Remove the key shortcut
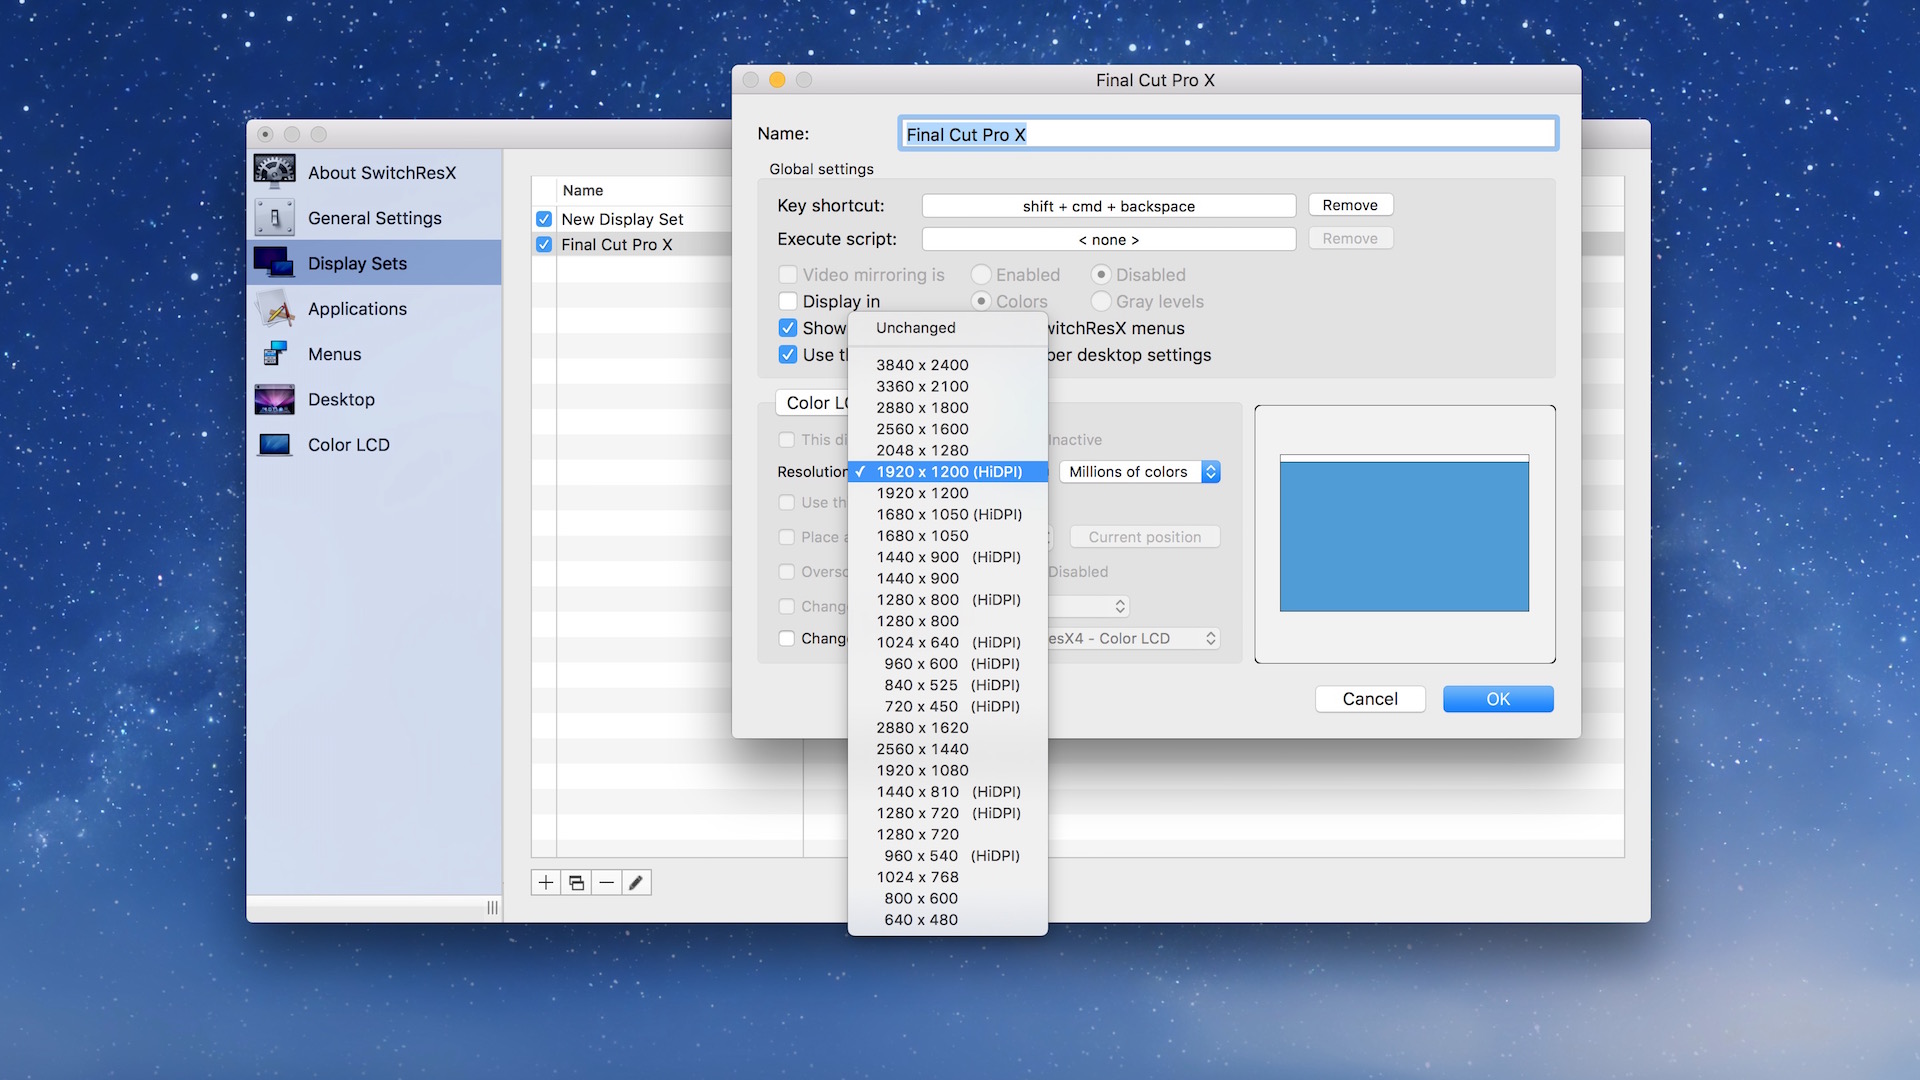 pyautogui.click(x=1350, y=205)
